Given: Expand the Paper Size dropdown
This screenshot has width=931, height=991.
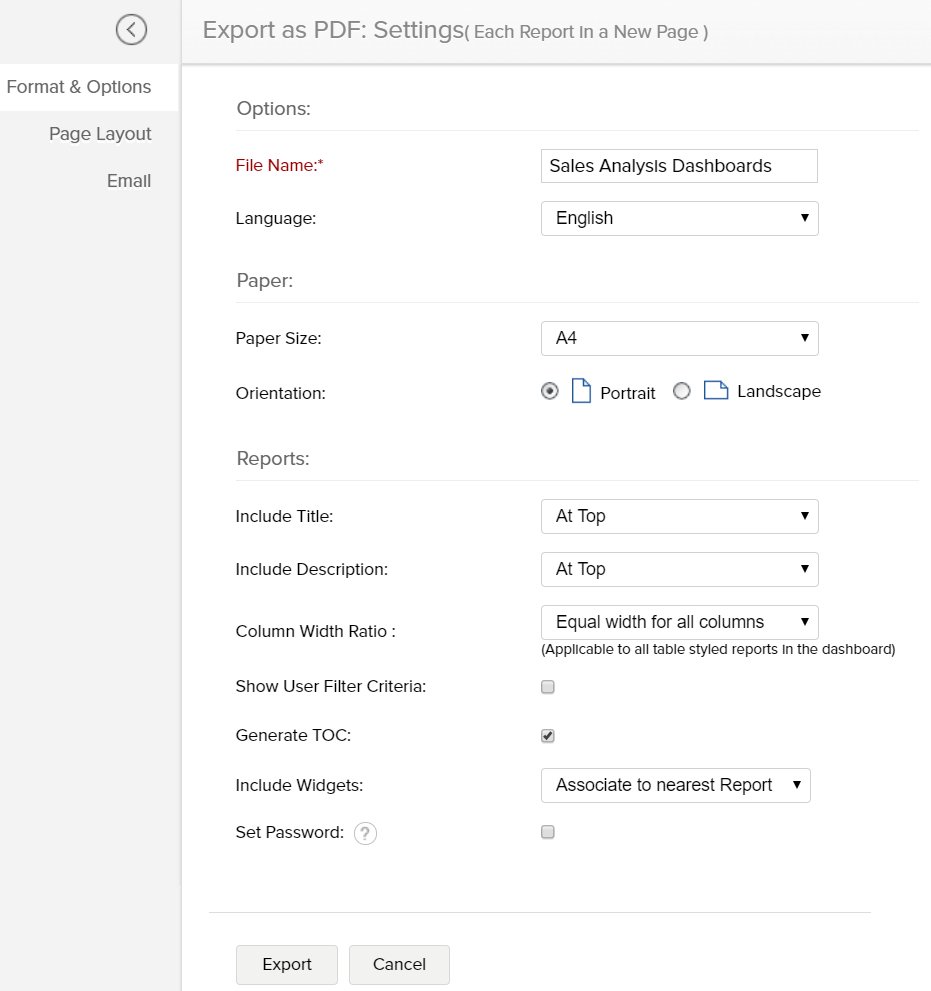Looking at the screenshot, I should (679, 338).
